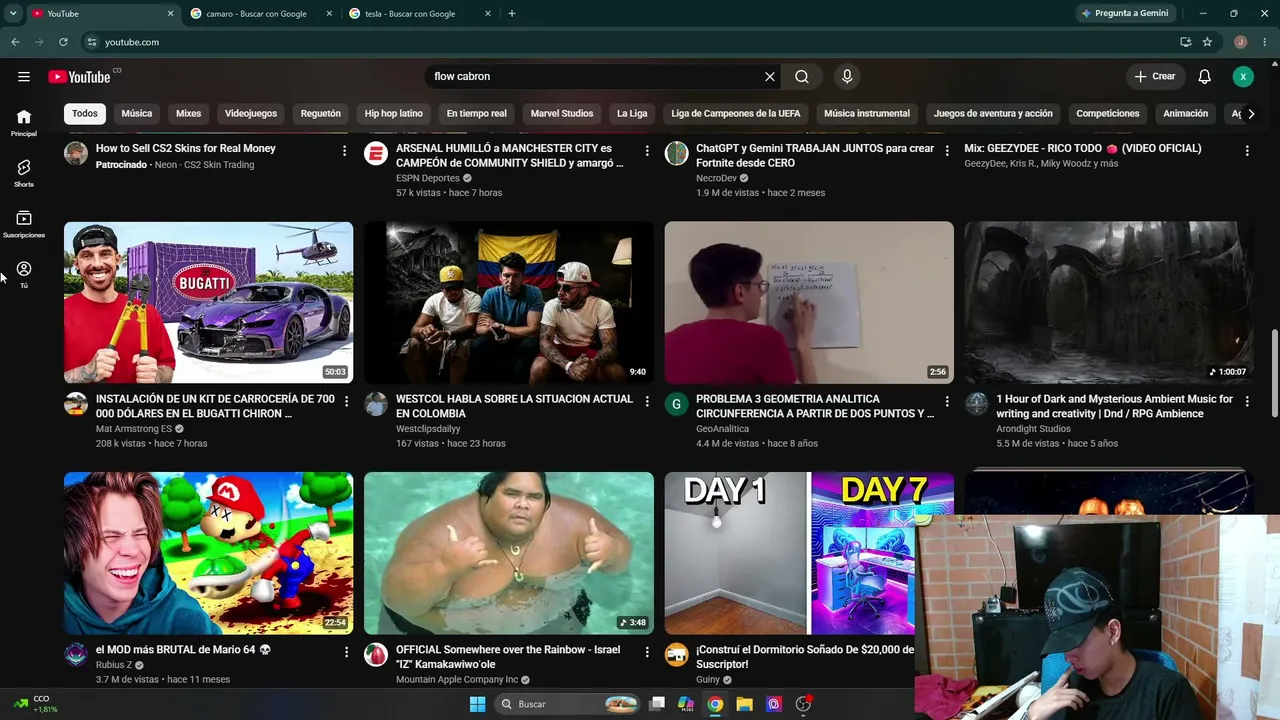The image size is (1280, 720).
Task: Click the magnifier search button
Action: pyautogui.click(x=802, y=76)
